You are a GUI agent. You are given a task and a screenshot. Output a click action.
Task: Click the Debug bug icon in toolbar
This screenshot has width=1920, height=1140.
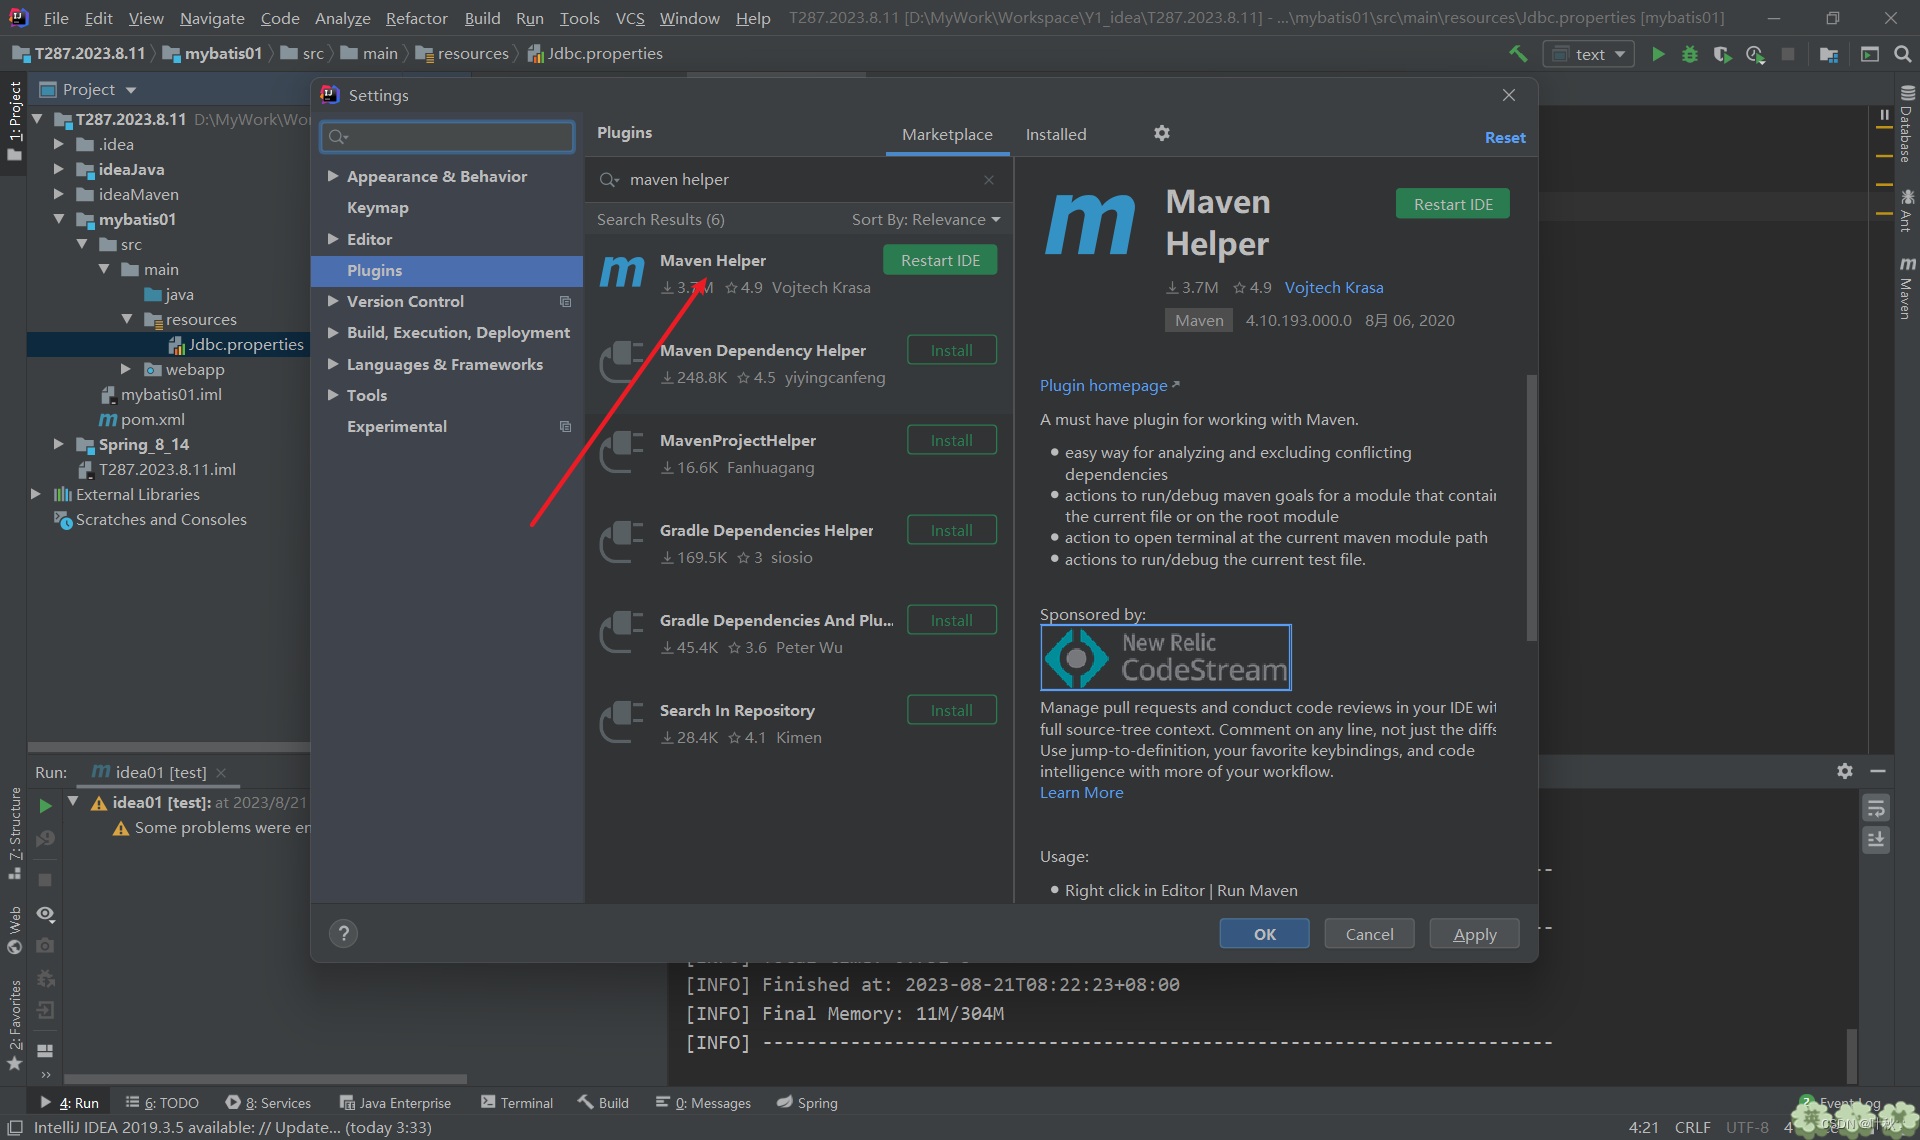(1690, 54)
